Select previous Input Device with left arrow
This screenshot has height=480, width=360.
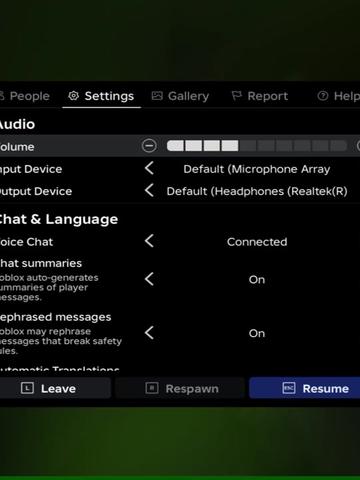149,168
